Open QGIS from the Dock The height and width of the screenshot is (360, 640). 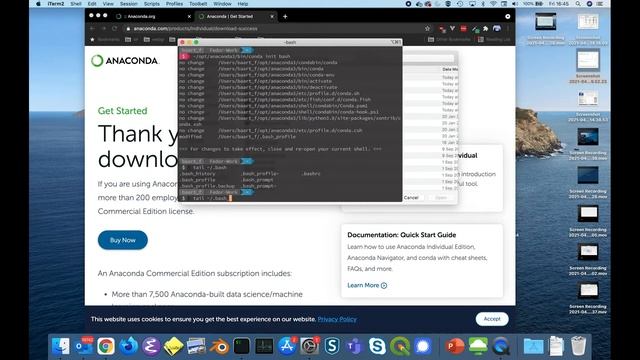(x=400, y=346)
